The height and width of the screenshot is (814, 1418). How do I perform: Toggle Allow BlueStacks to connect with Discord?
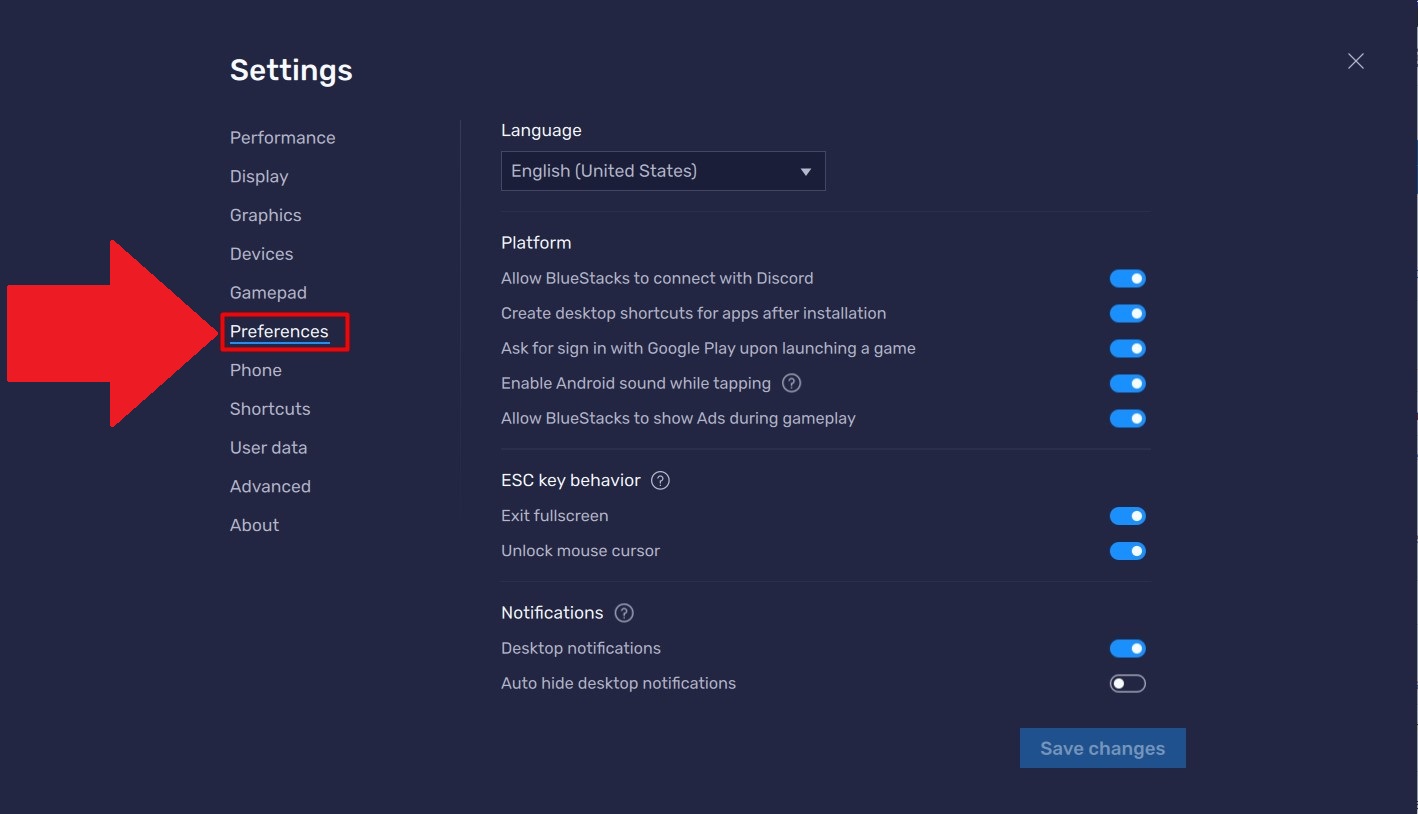[x=1127, y=279]
